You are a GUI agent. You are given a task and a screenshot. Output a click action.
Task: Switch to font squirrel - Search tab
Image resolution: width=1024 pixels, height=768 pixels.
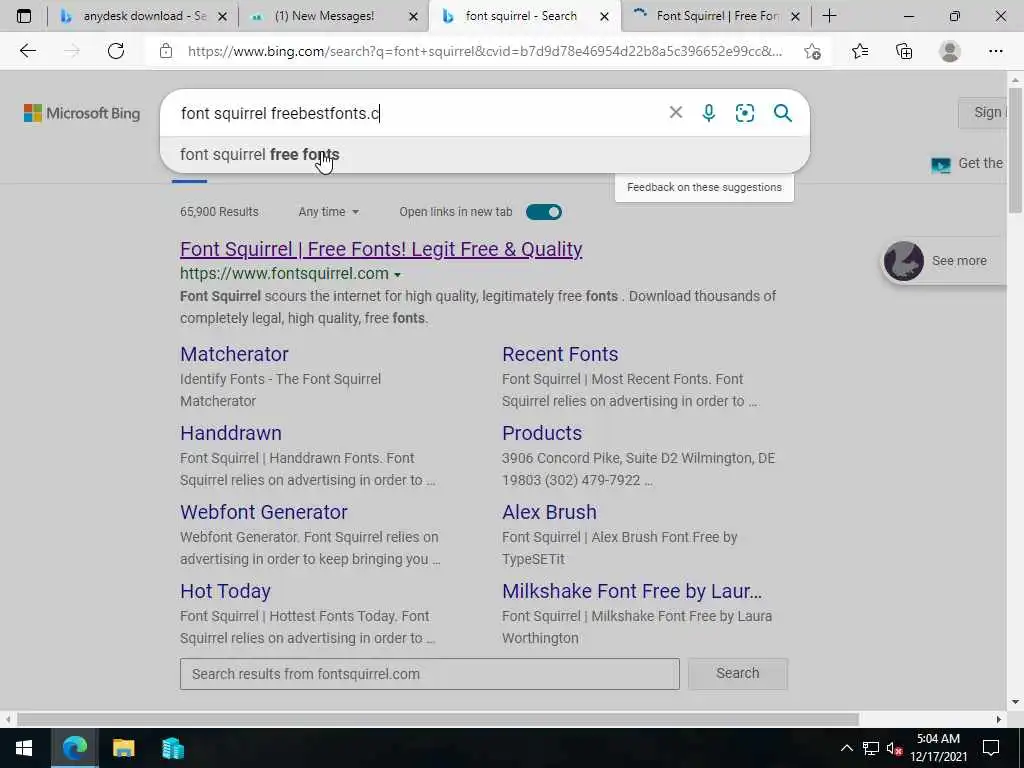point(524,16)
